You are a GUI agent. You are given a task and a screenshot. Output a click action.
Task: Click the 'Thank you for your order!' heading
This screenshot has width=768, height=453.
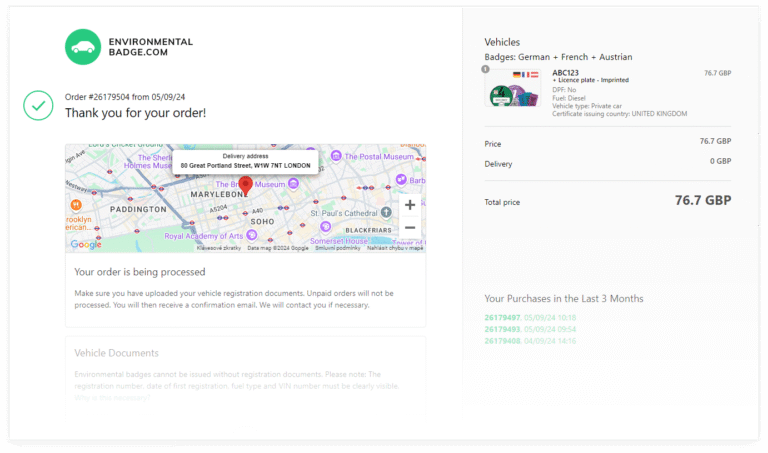tap(136, 113)
